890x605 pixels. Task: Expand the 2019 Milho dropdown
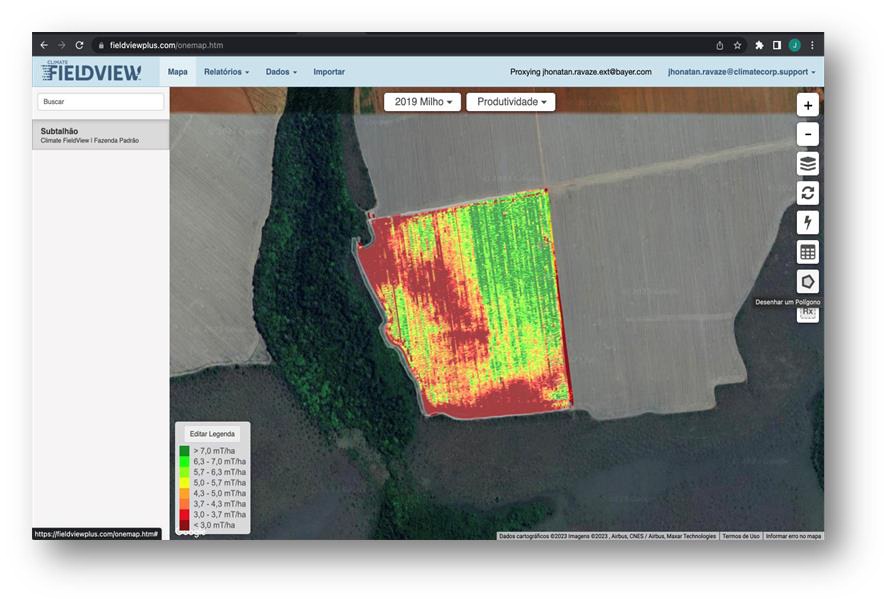(x=421, y=102)
